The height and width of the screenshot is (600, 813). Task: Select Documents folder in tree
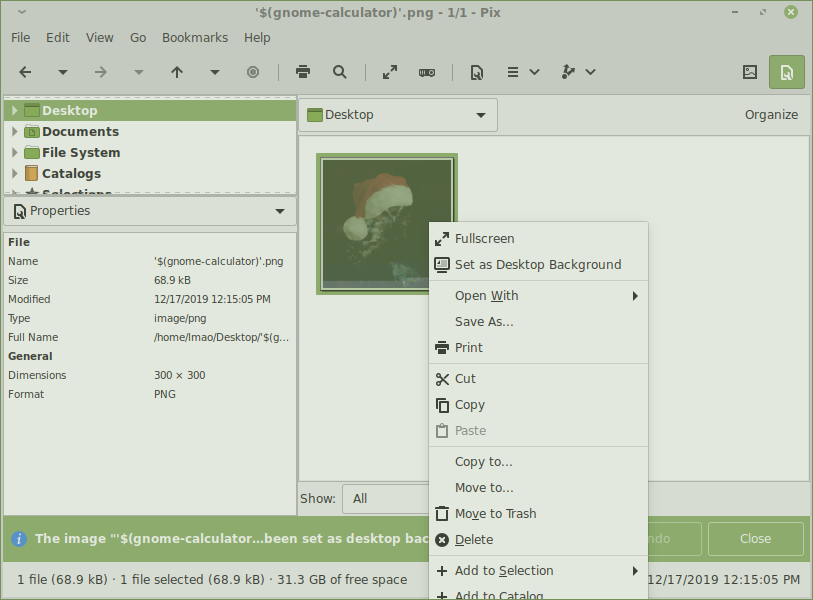click(x=80, y=132)
